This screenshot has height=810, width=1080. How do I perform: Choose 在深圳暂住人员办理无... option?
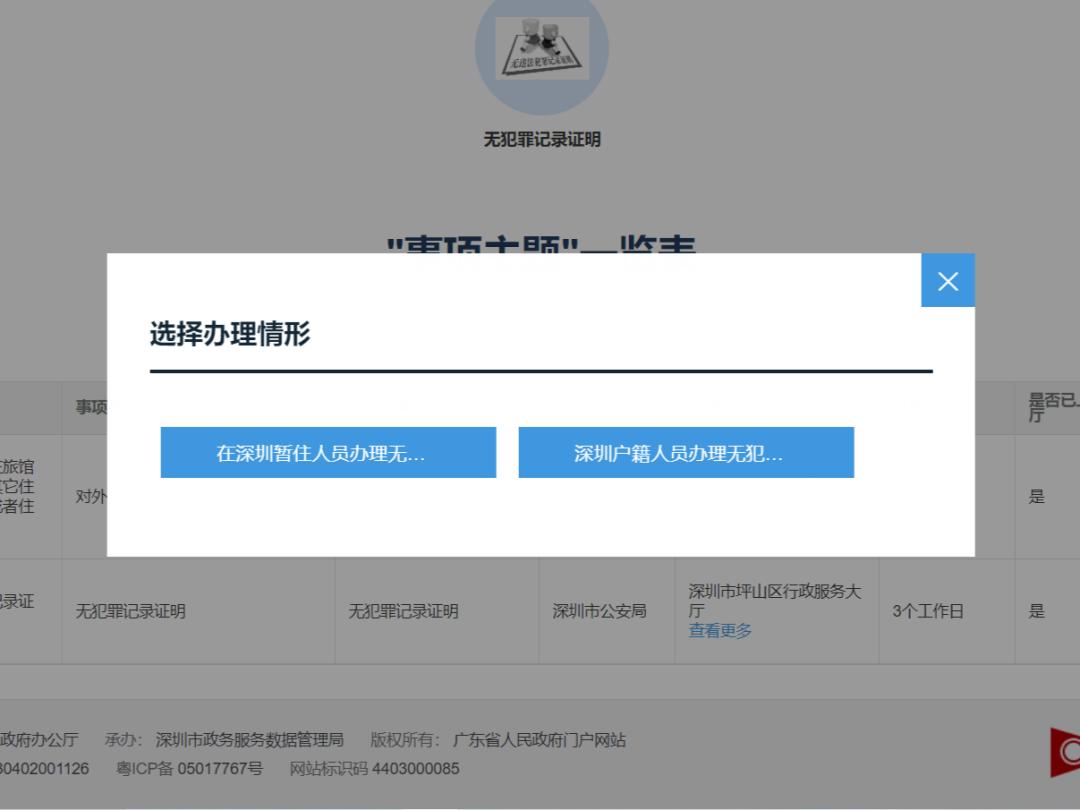(x=328, y=453)
